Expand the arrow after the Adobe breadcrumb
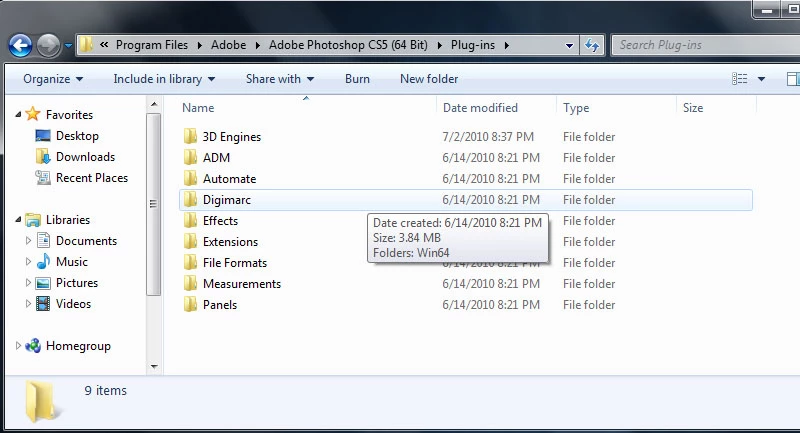The width and height of the screenshot is (800, 433). pyautogui.click(x=258, y=45)
